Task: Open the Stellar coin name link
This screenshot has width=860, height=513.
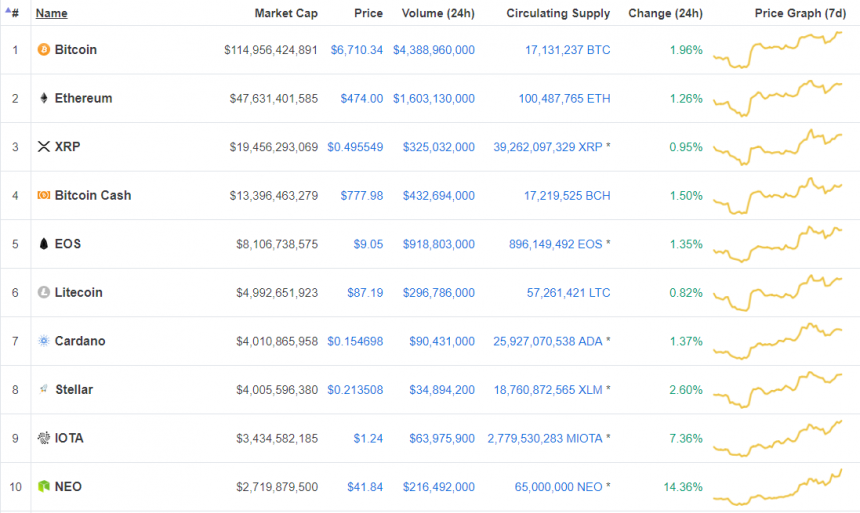Action: pos(74,390)
